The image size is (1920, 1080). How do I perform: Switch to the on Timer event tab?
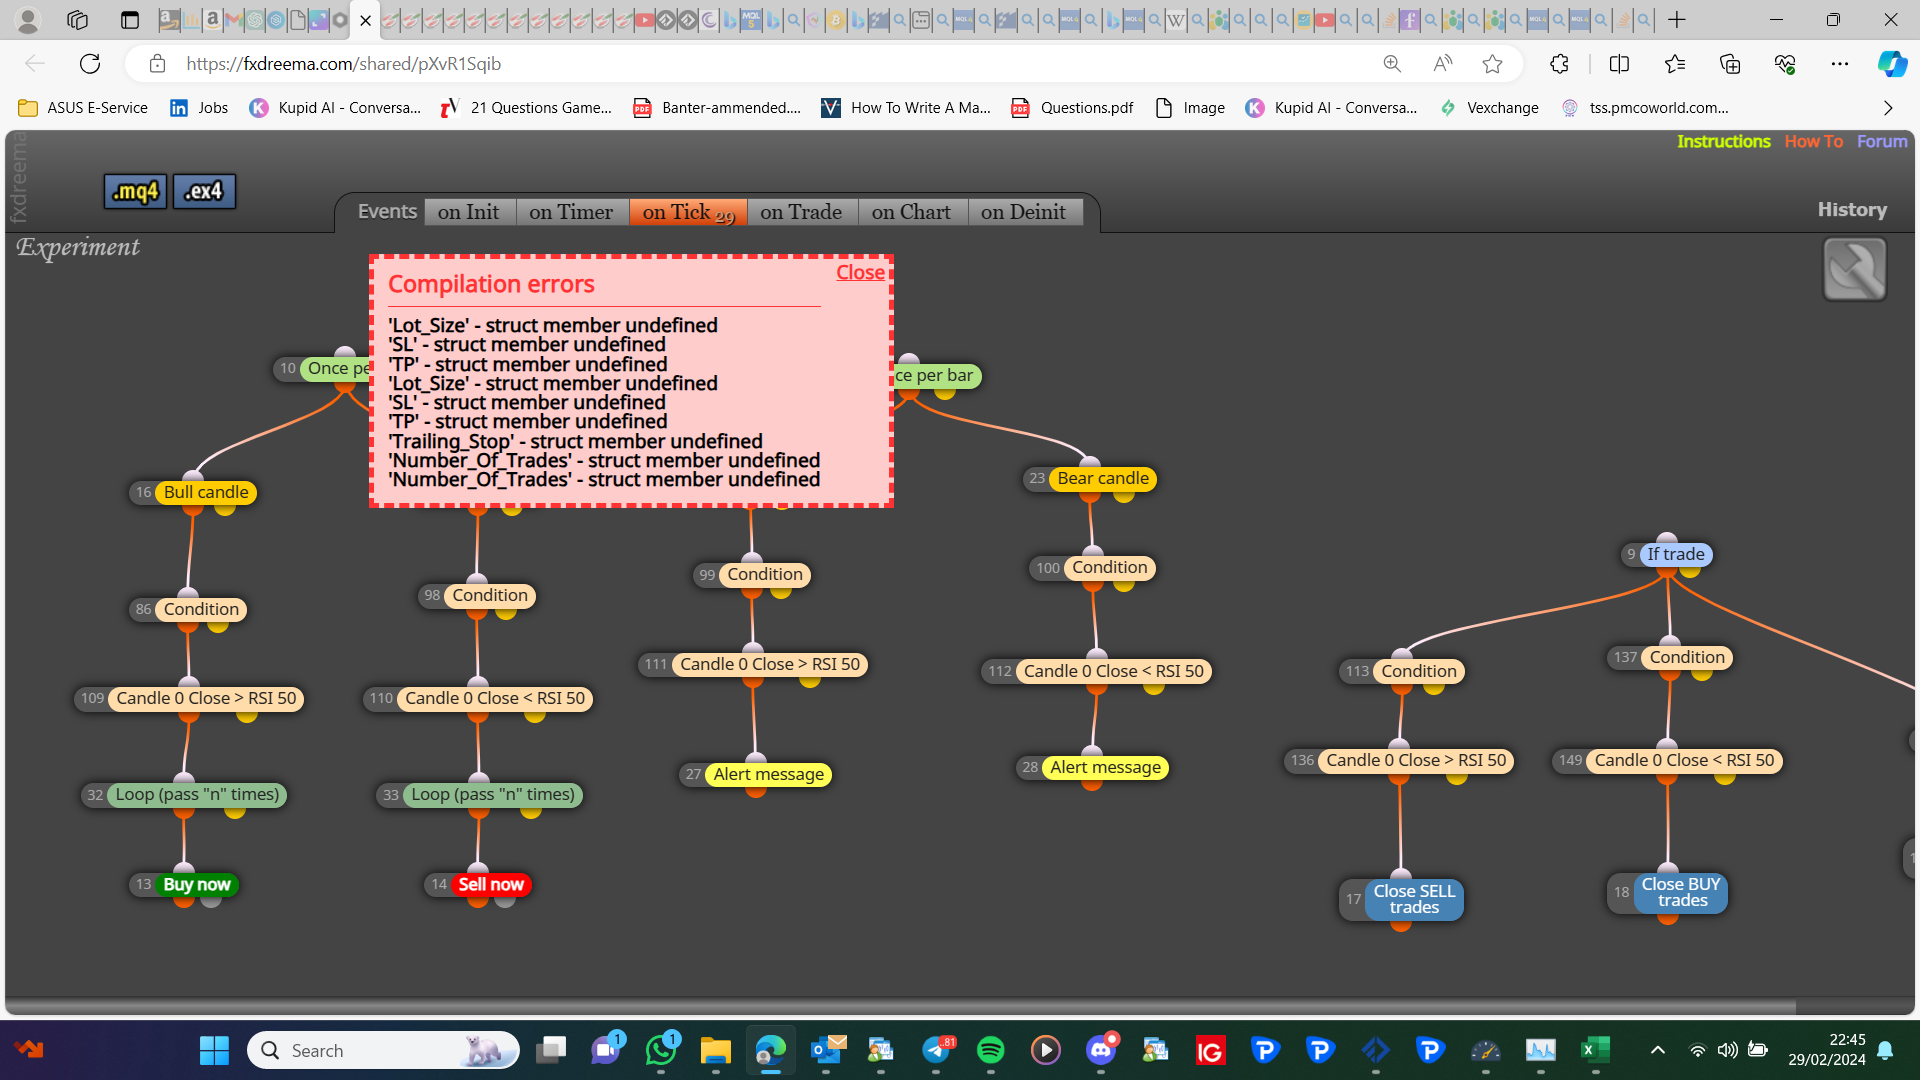click(x=571, y=212)
